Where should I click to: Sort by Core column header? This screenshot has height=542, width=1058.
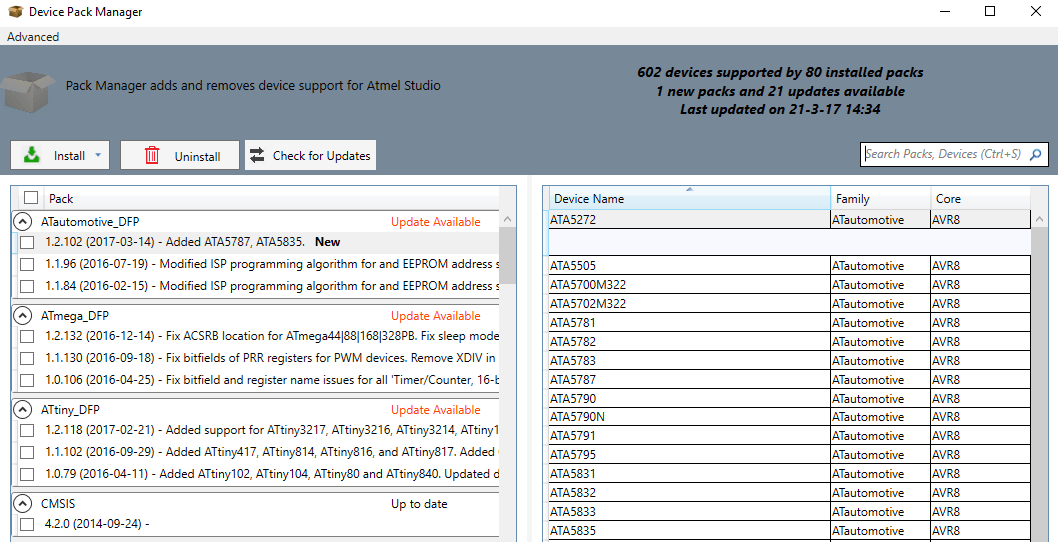pos(980,198)
